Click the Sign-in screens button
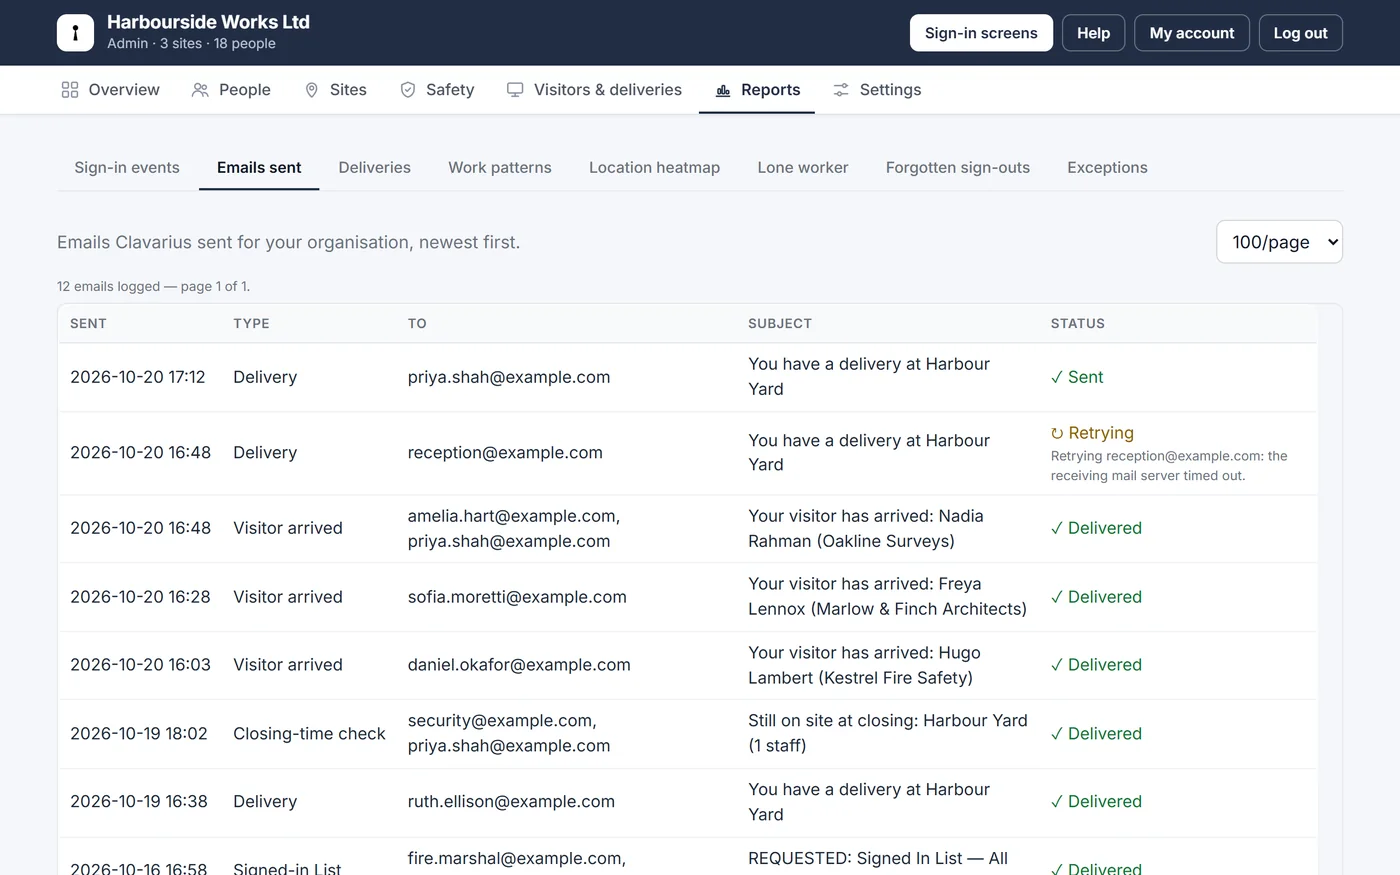The width and height of the screenshot is (1400, 875). pos(981,33)
